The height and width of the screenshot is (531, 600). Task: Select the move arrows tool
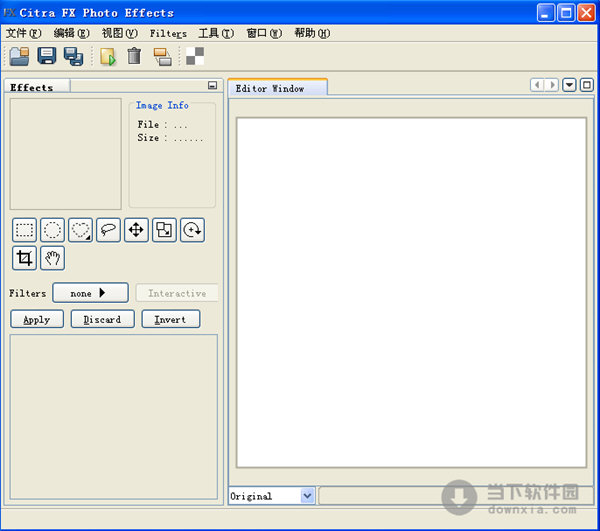coord(136,230)
